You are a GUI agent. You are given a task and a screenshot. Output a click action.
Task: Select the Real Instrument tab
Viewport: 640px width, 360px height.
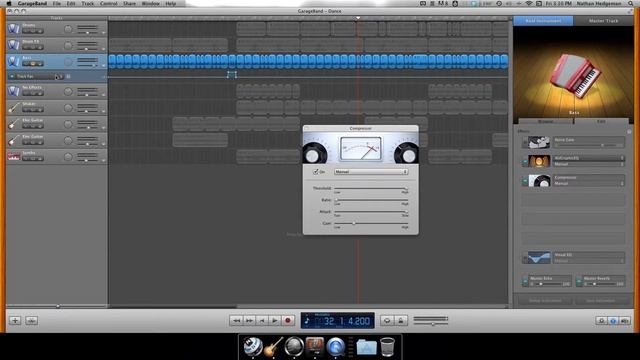(543, 20)
